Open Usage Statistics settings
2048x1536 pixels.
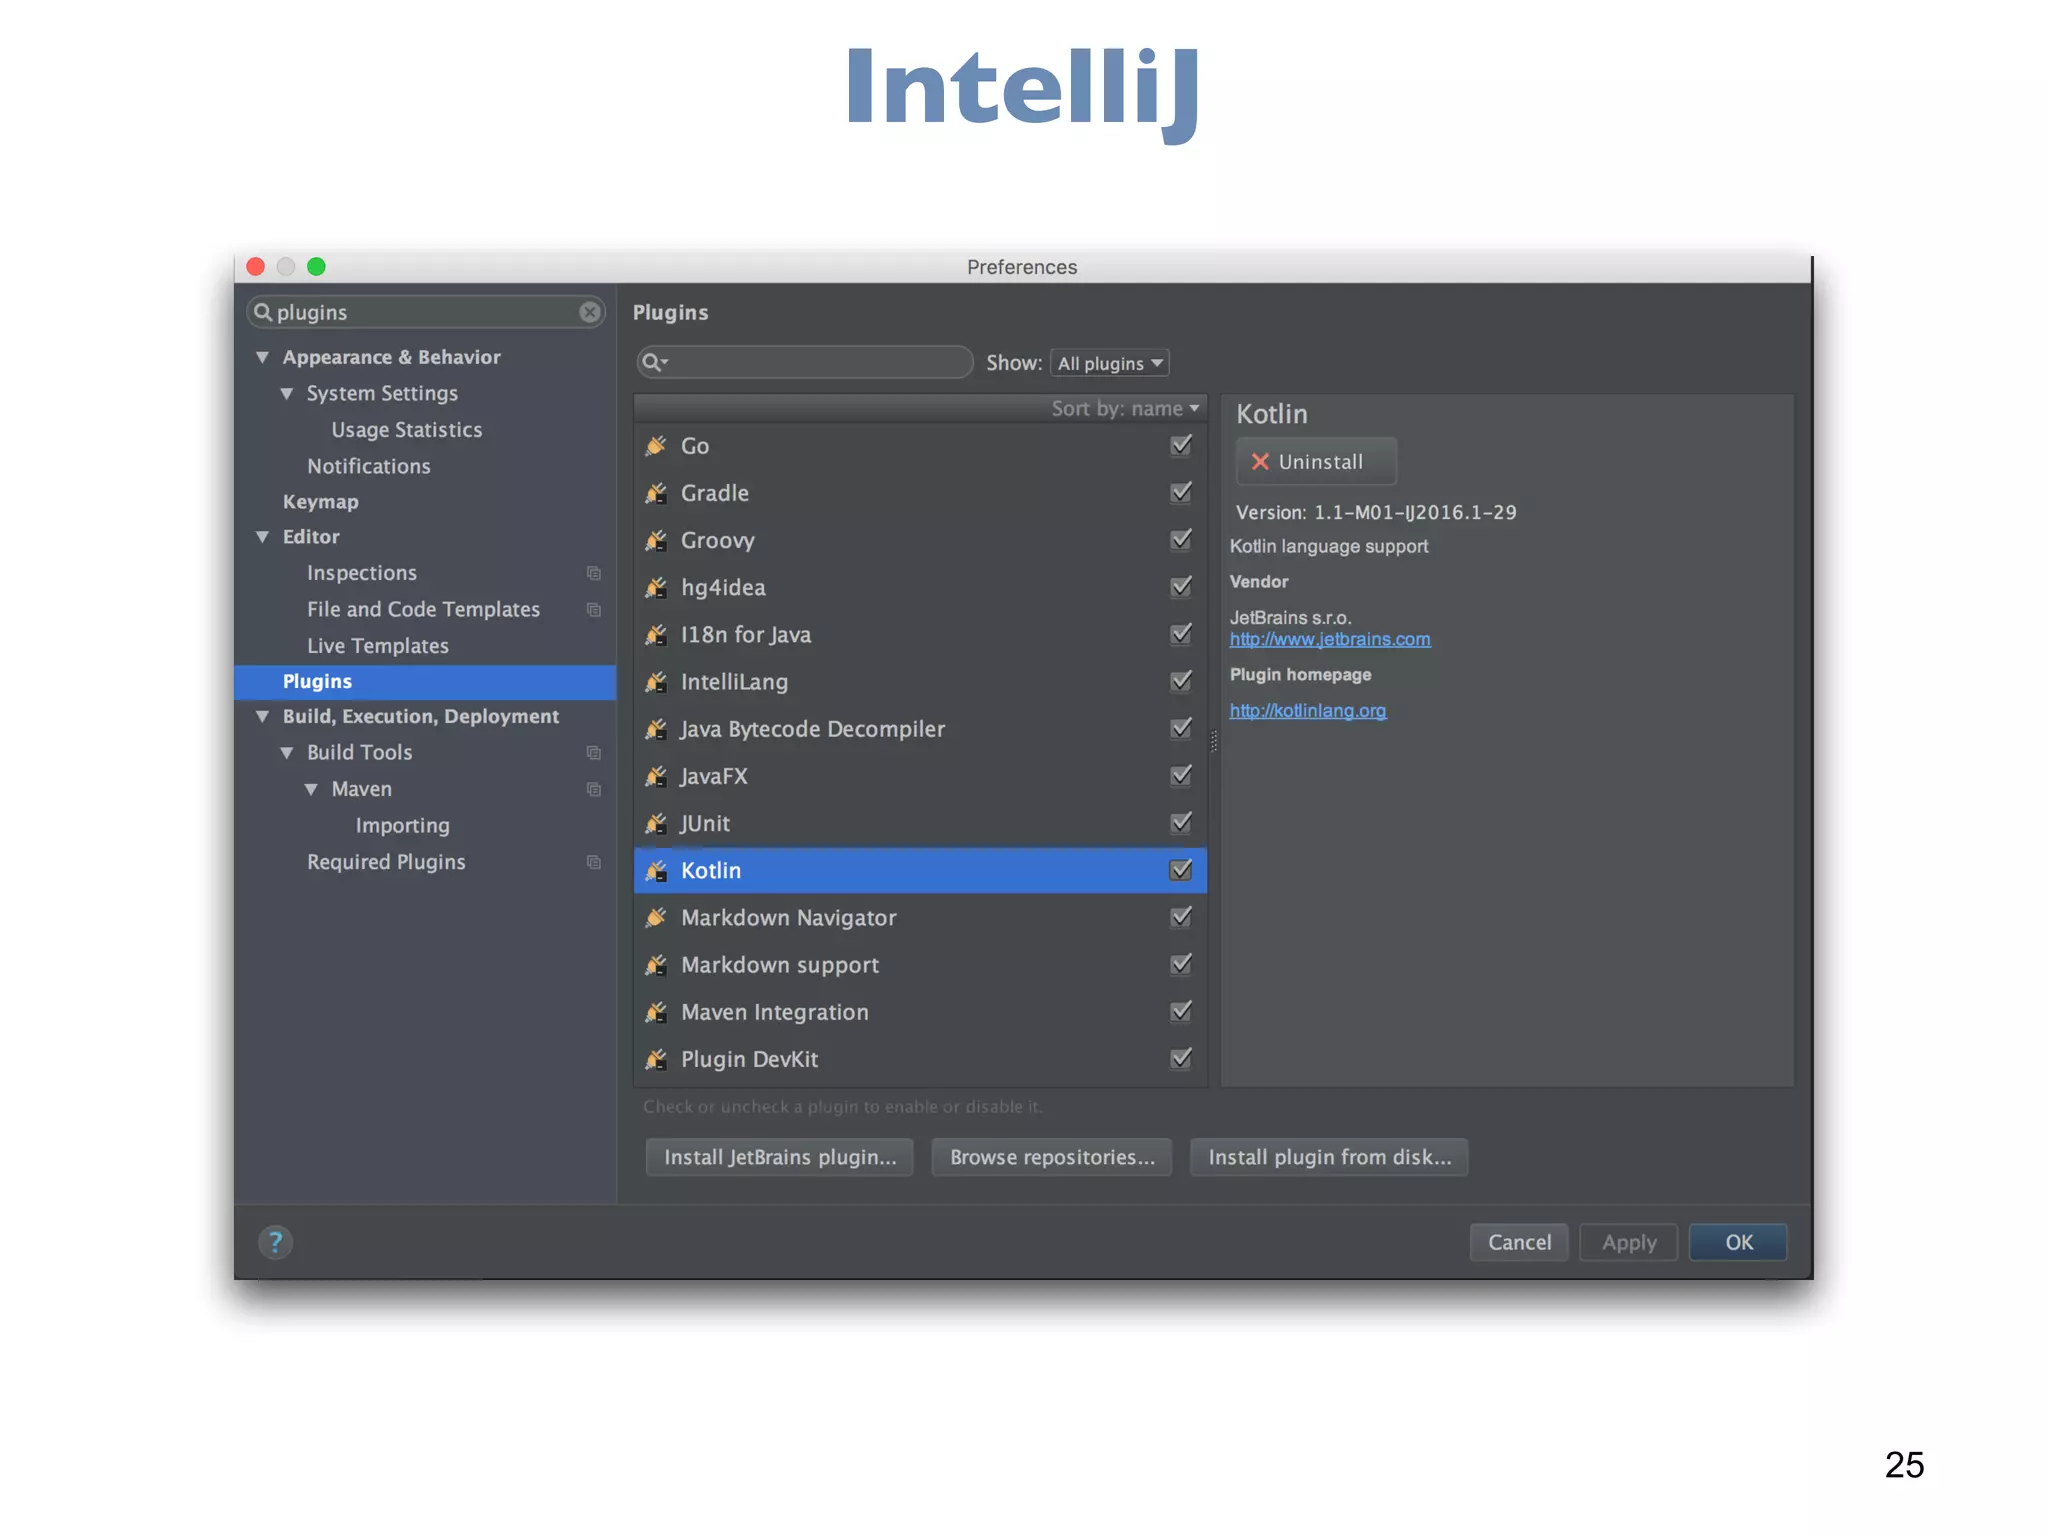pos(406,430)
